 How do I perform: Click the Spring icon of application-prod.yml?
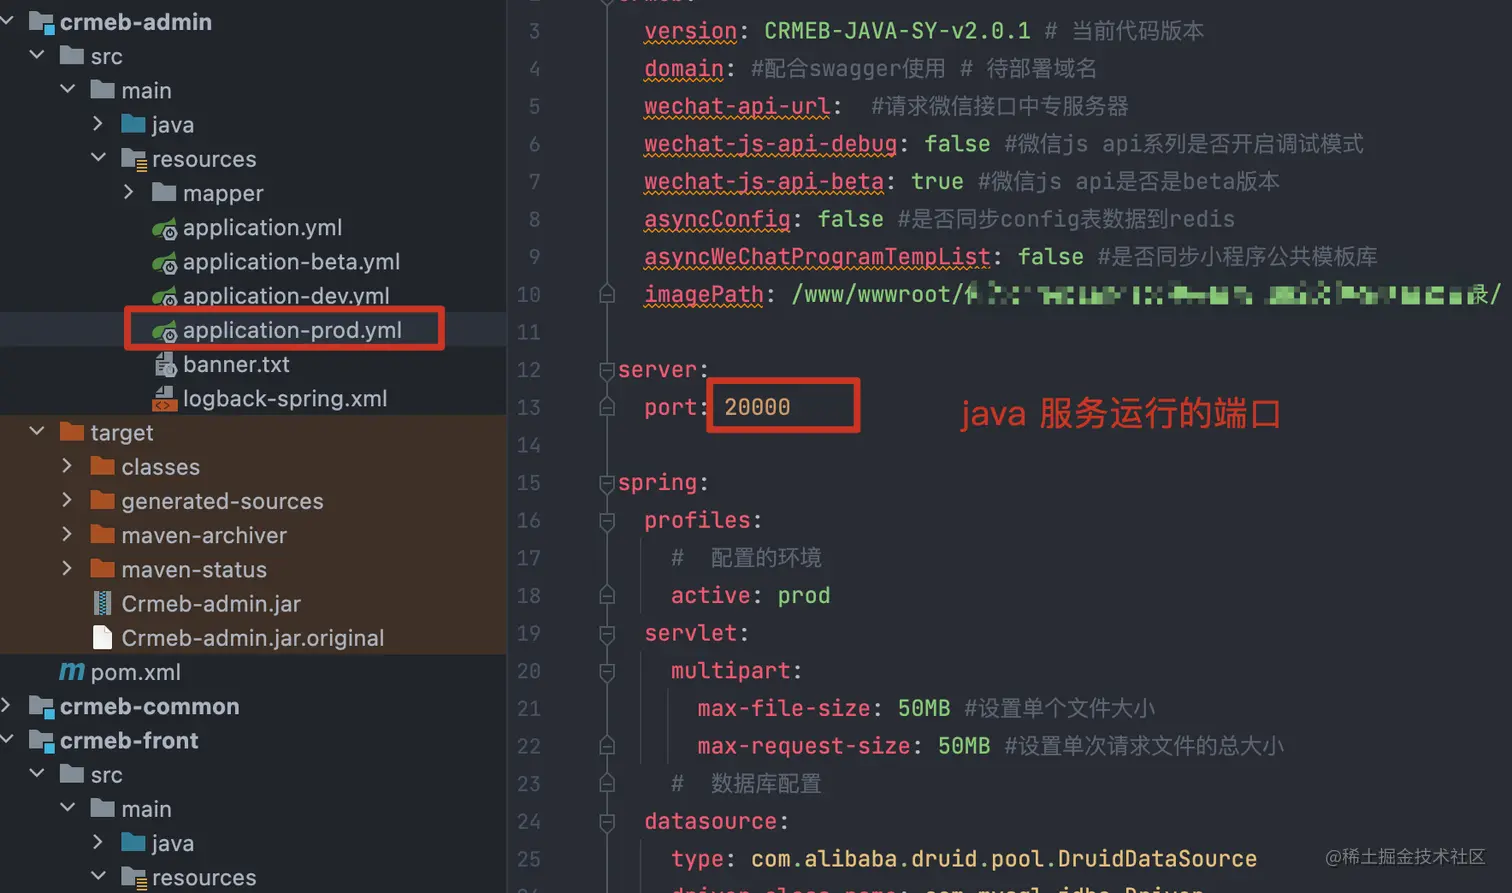click(165, 331)
